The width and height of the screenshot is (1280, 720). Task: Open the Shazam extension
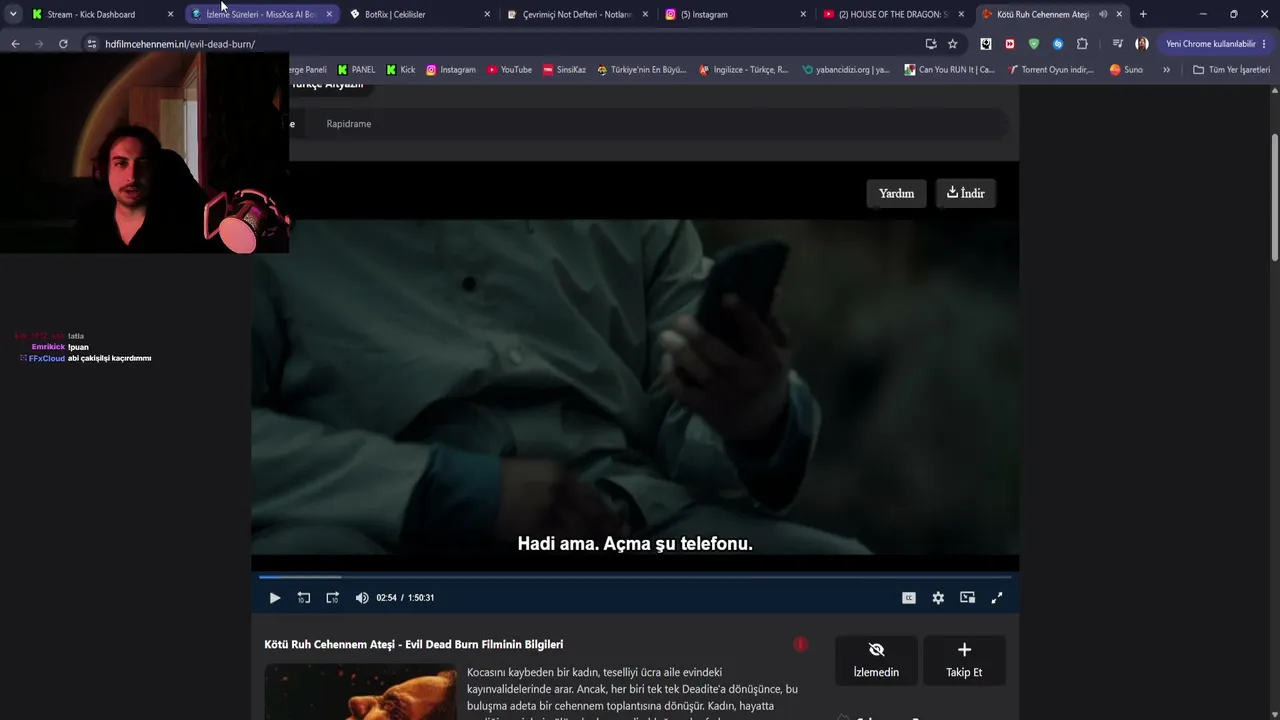1058,44
